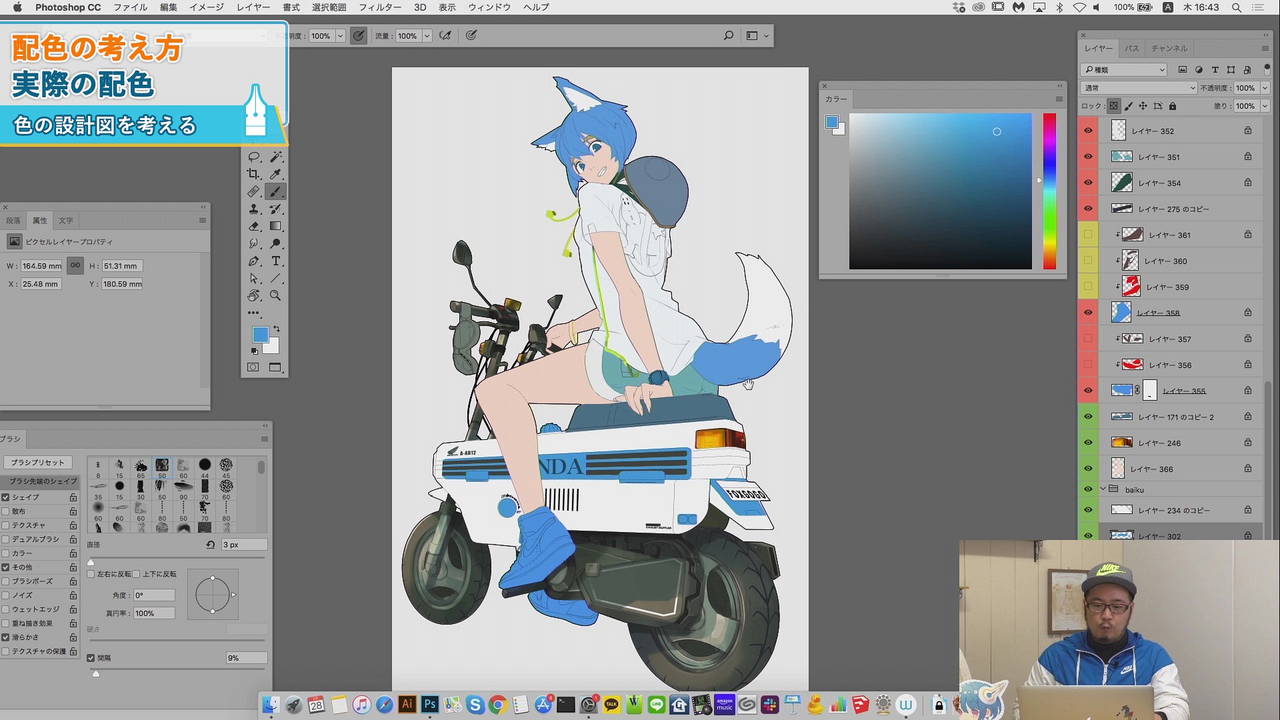Select the Zoom magnifier tool

(x=275, y=296)
